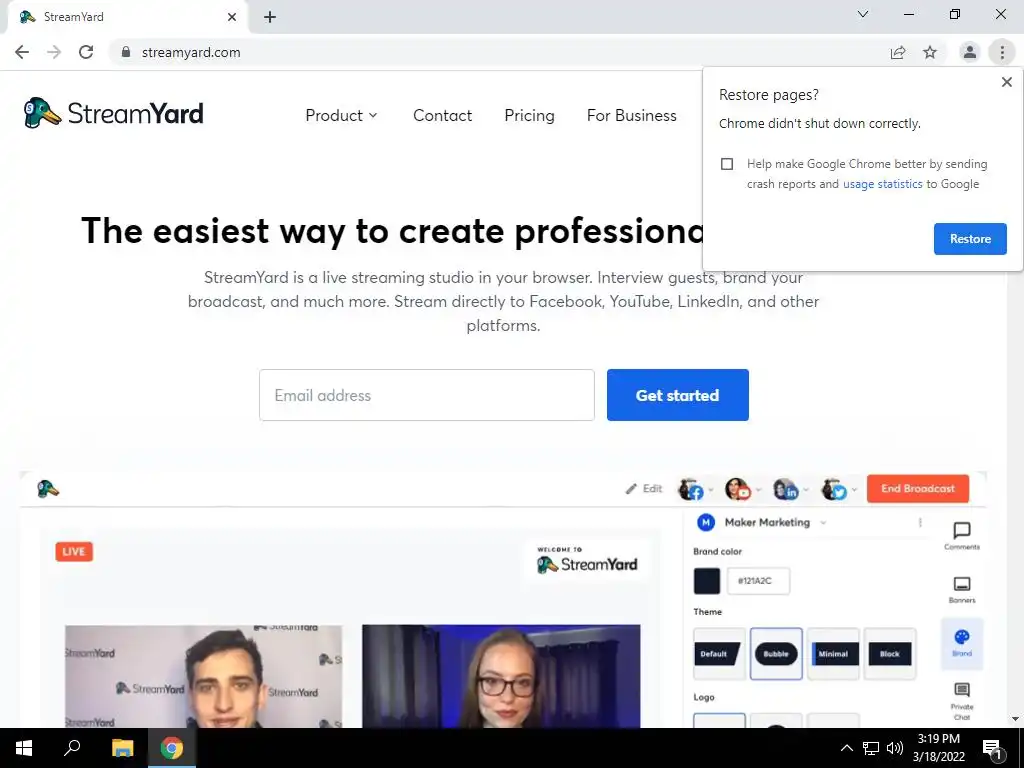Open the volume tray icon
This screenshot has height=768, width=1024.
[895, 748]
